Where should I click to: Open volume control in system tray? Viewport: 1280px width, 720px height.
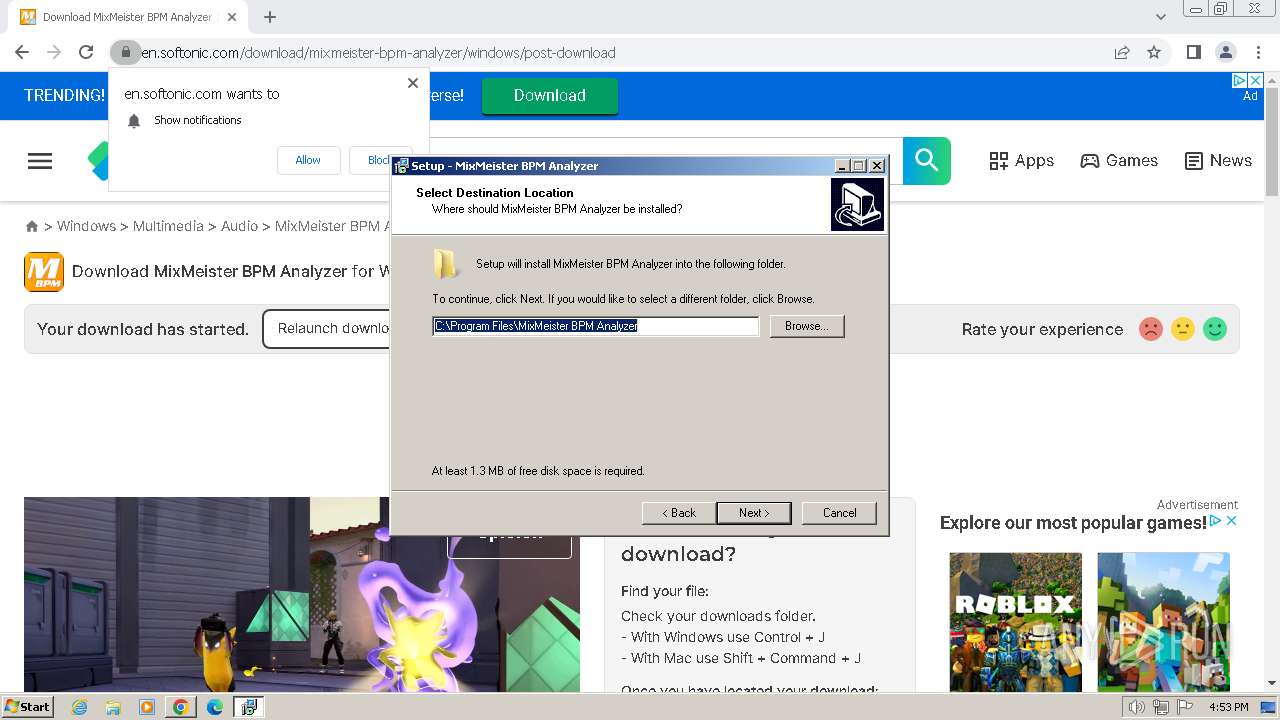1137,707
